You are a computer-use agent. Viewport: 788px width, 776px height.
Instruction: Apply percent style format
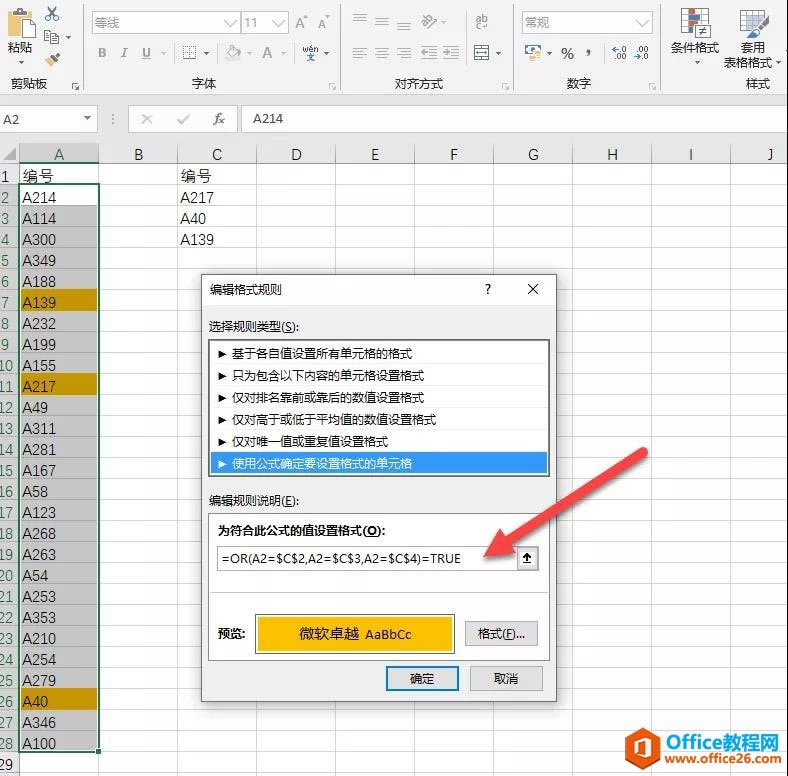point(567,53)
